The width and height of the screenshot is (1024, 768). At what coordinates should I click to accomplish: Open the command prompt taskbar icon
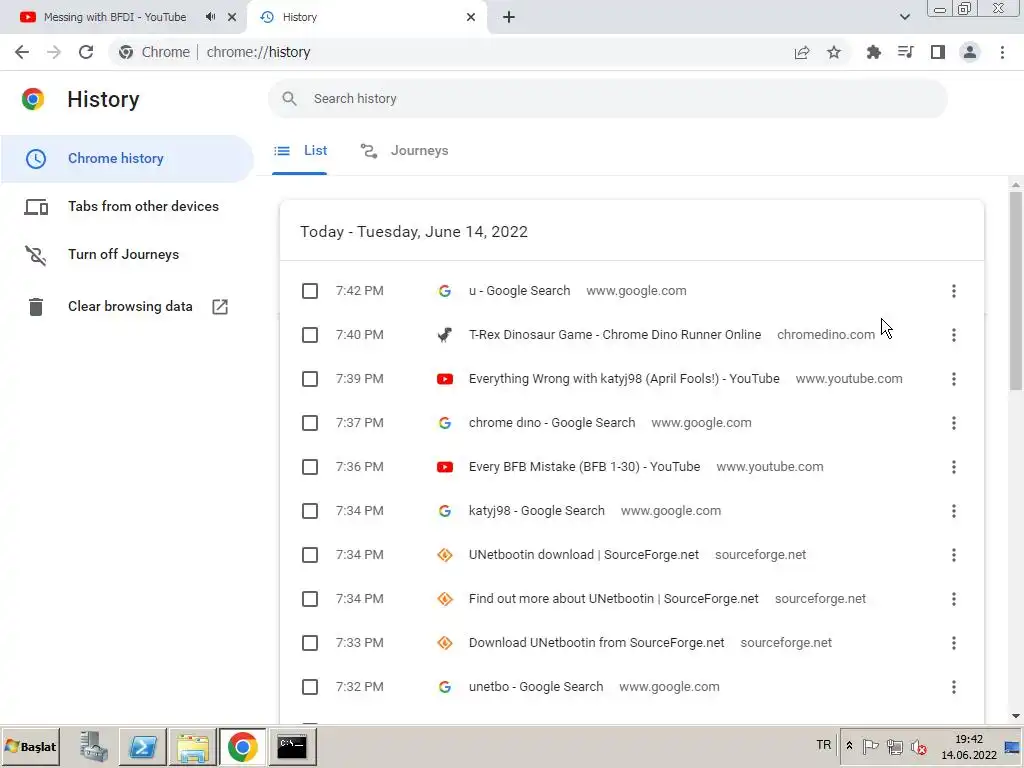(x=292, y=746)
